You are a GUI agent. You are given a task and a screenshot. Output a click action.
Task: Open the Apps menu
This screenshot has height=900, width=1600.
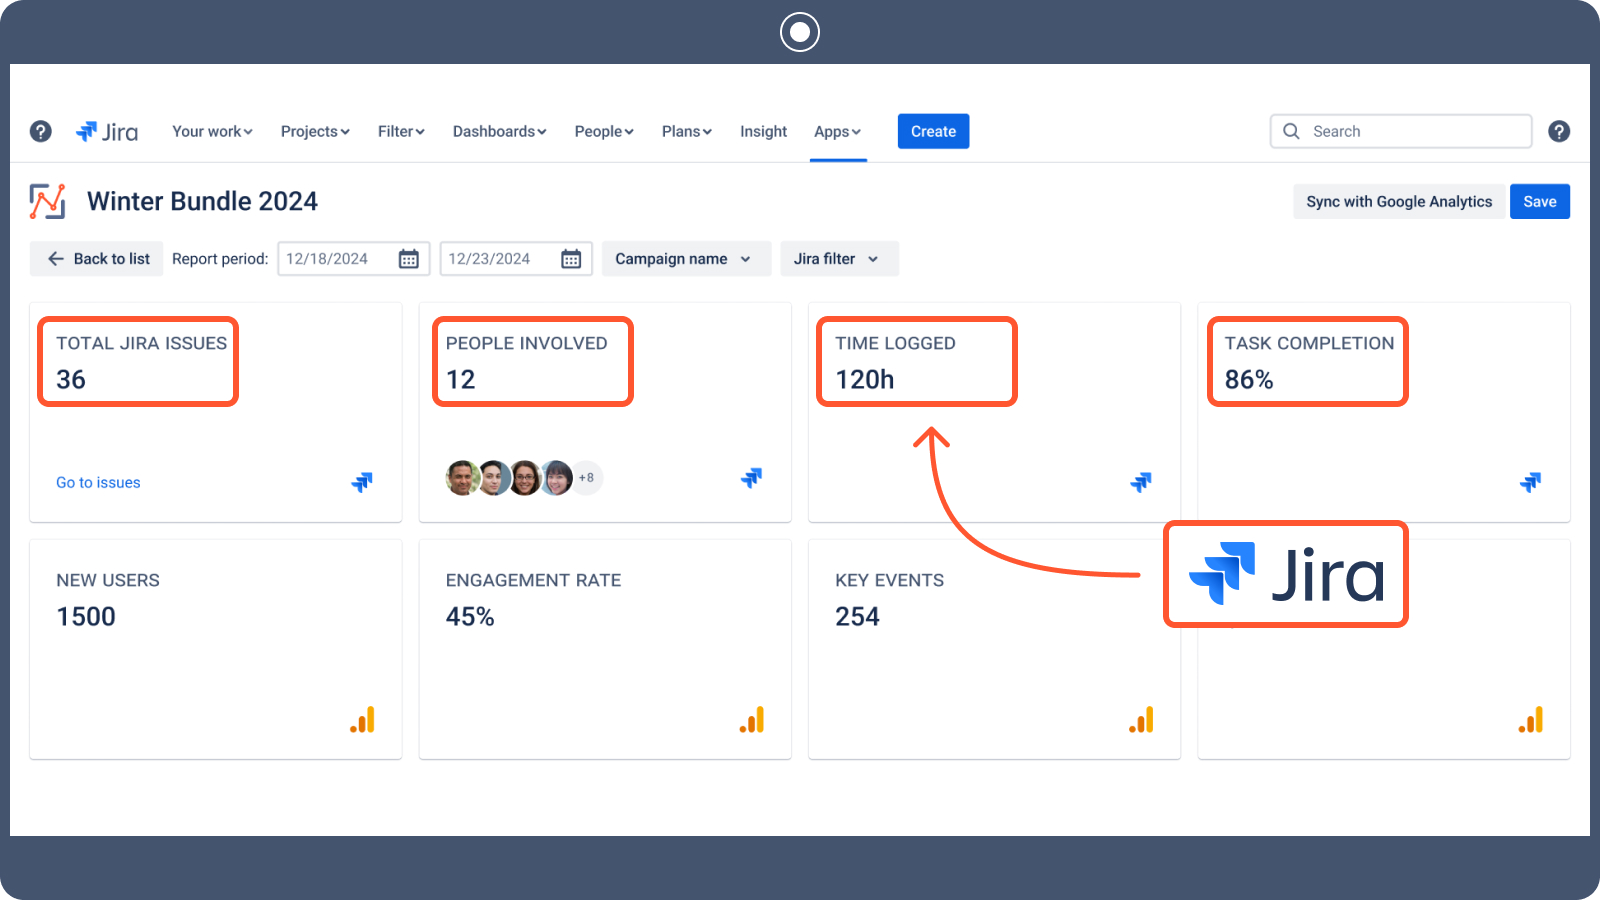[838, 131]
